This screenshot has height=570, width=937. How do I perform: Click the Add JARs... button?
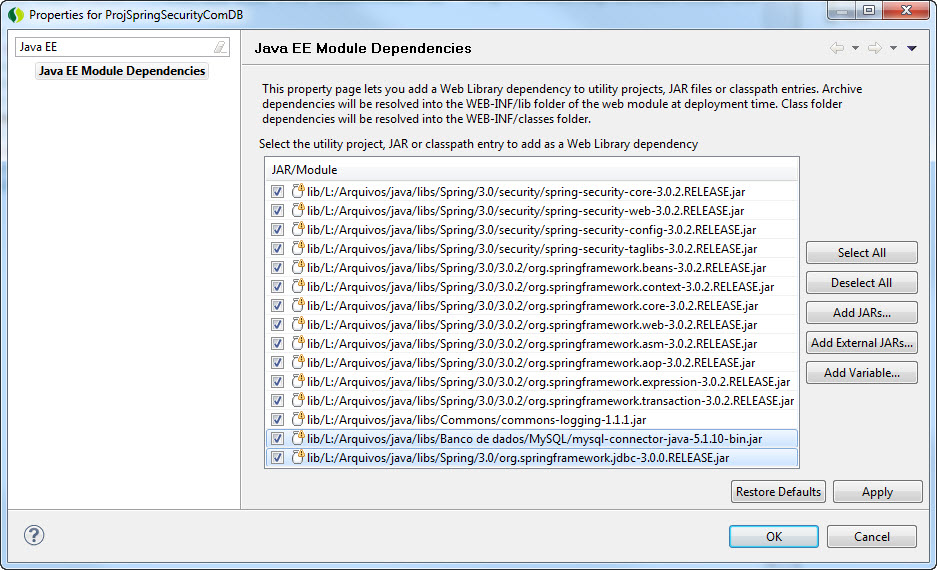pos(862,312)
